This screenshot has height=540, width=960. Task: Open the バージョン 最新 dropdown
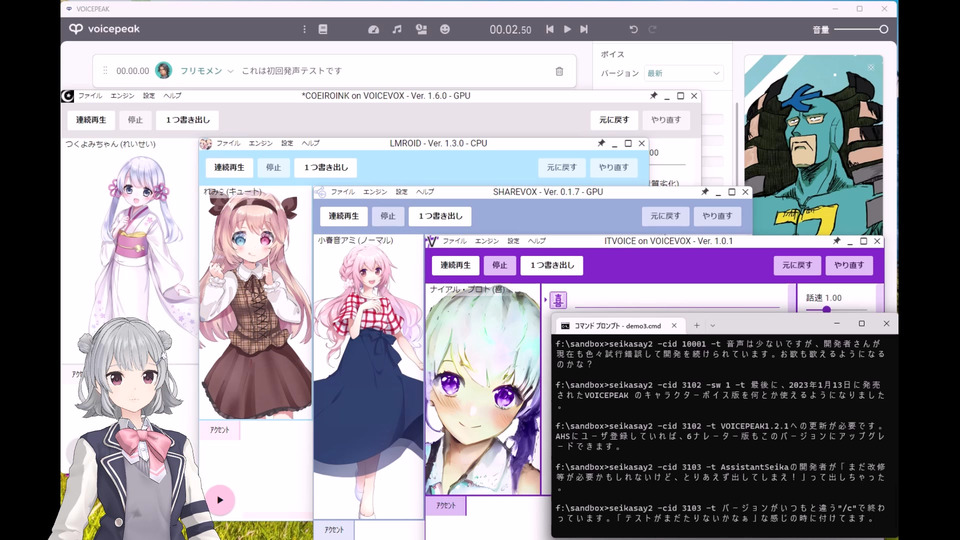tap(683, 73)
